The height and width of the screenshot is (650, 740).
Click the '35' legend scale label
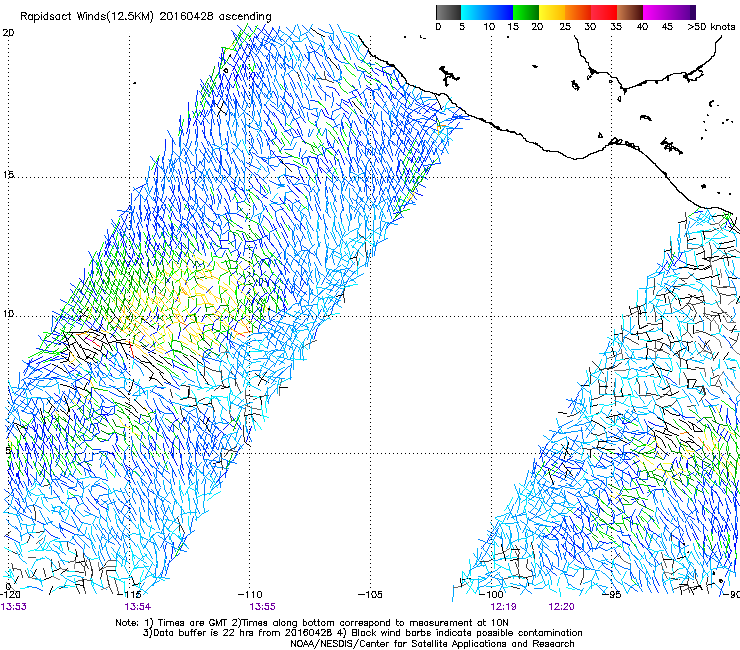point(616,27)
